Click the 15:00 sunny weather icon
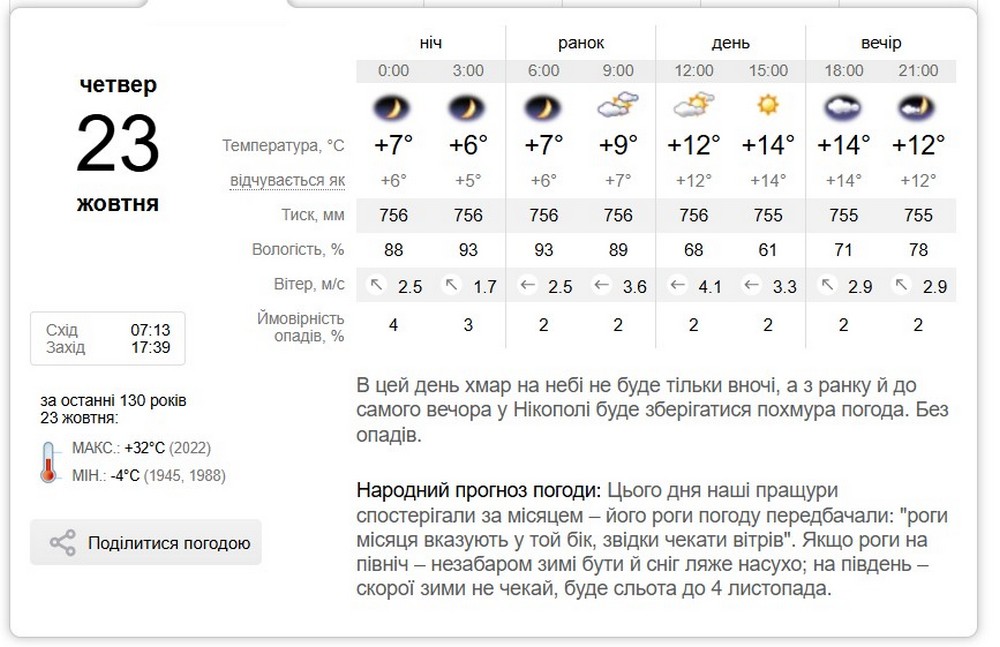1000x647 pixels. [x=768, y=104]
